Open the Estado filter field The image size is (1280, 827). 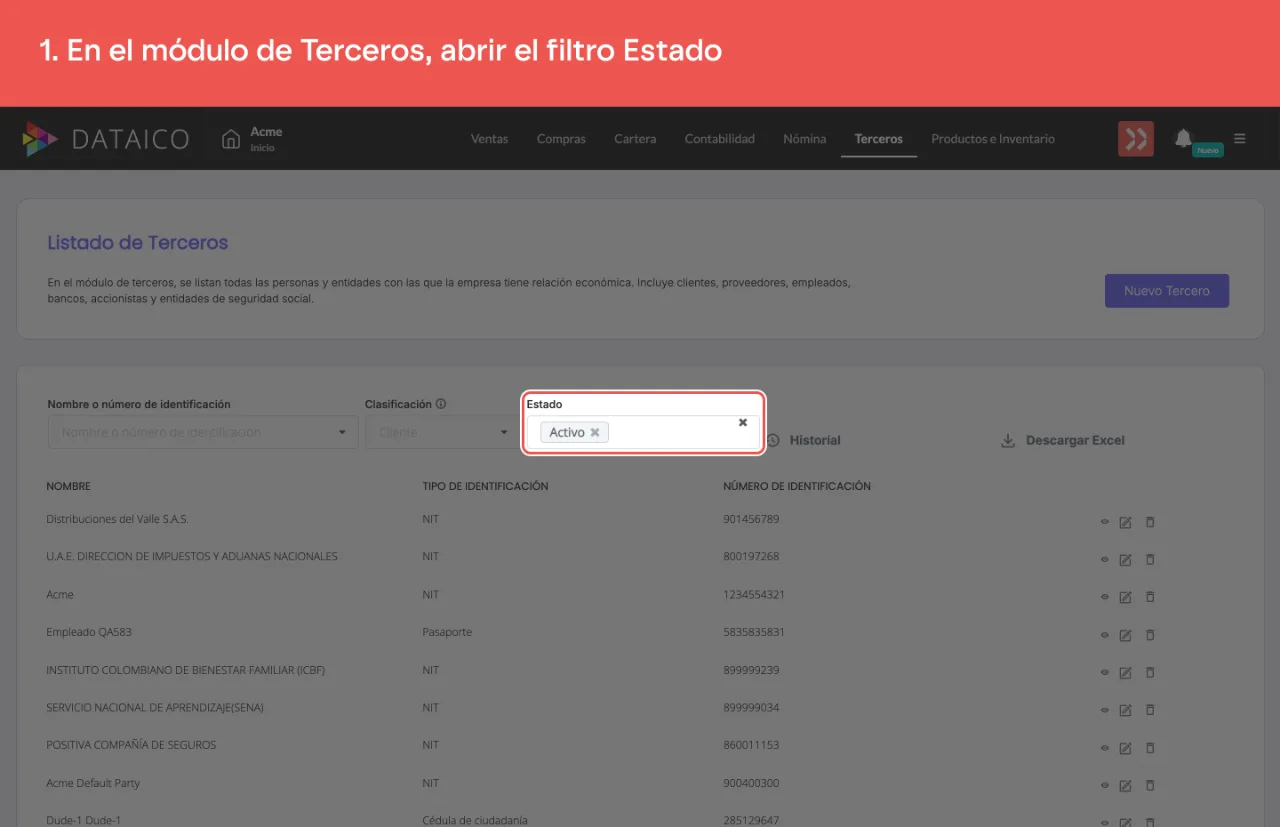click(x=644, y=432)
